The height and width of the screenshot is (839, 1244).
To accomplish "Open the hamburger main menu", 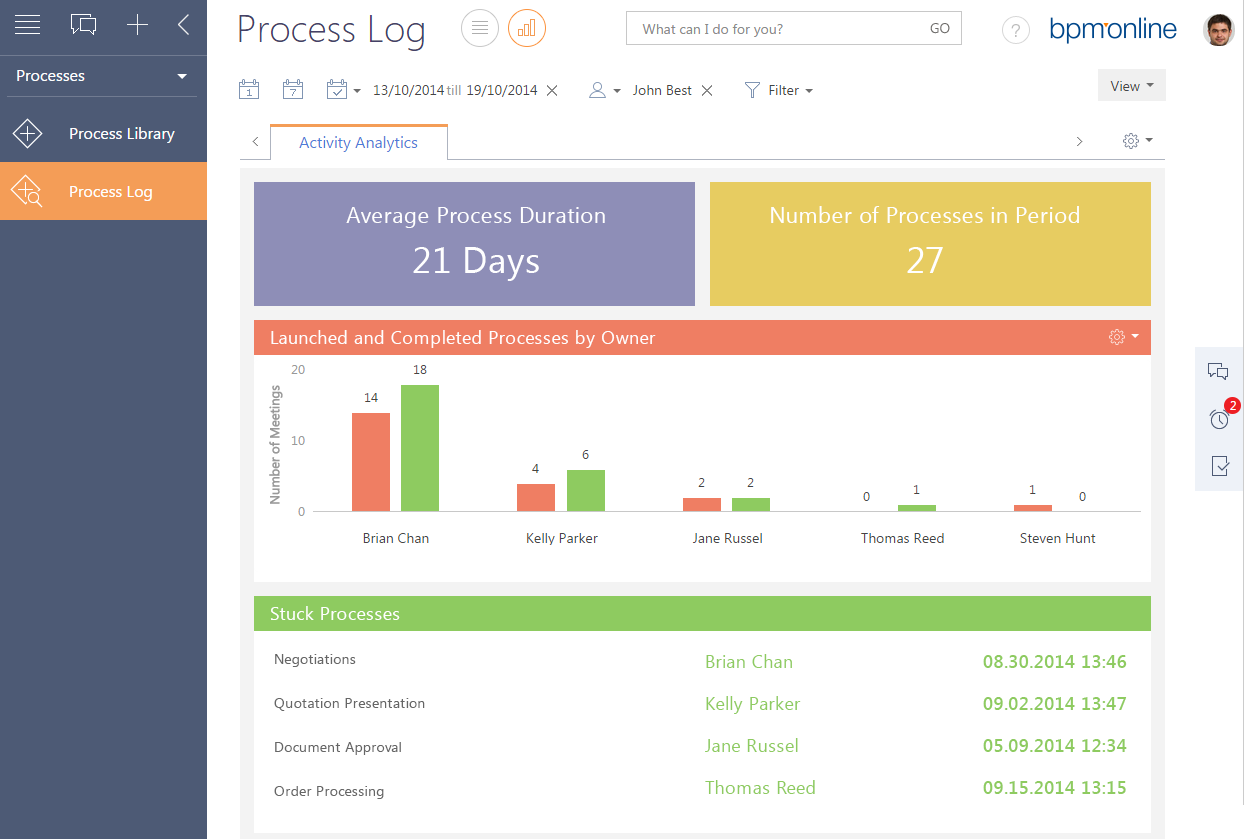I will coord(28,26).
